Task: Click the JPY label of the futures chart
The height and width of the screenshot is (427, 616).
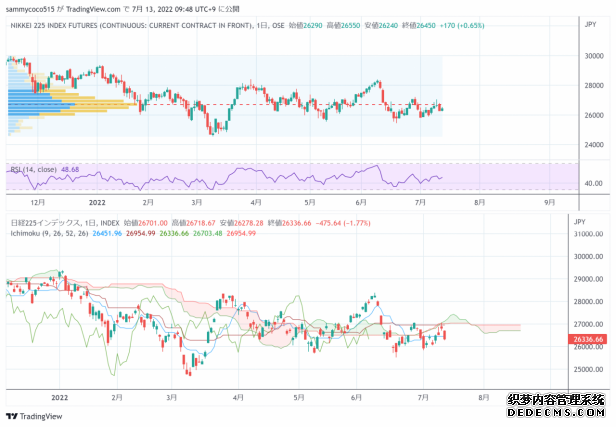Action: pyautogui.click(x=590, y=24)
